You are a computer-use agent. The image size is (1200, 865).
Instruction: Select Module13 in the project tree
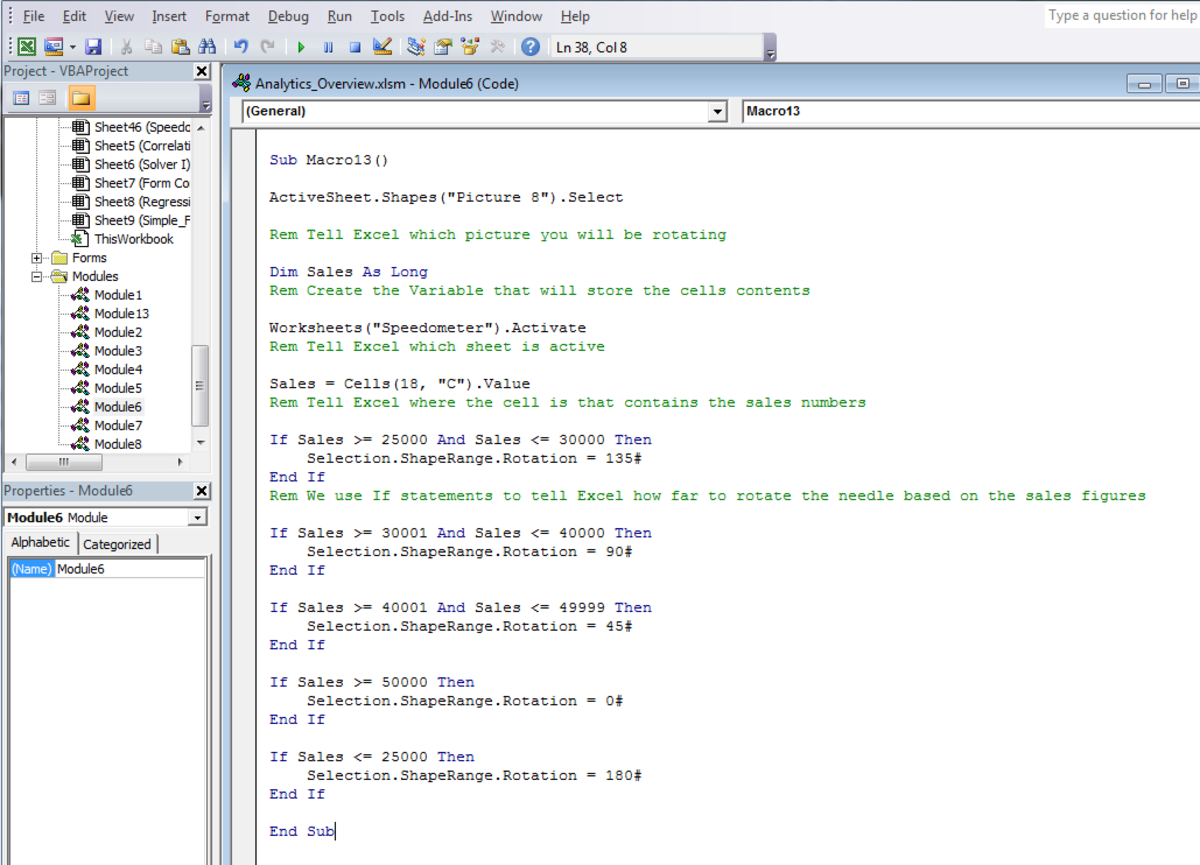pyautogui.click(x=122, y=314)
